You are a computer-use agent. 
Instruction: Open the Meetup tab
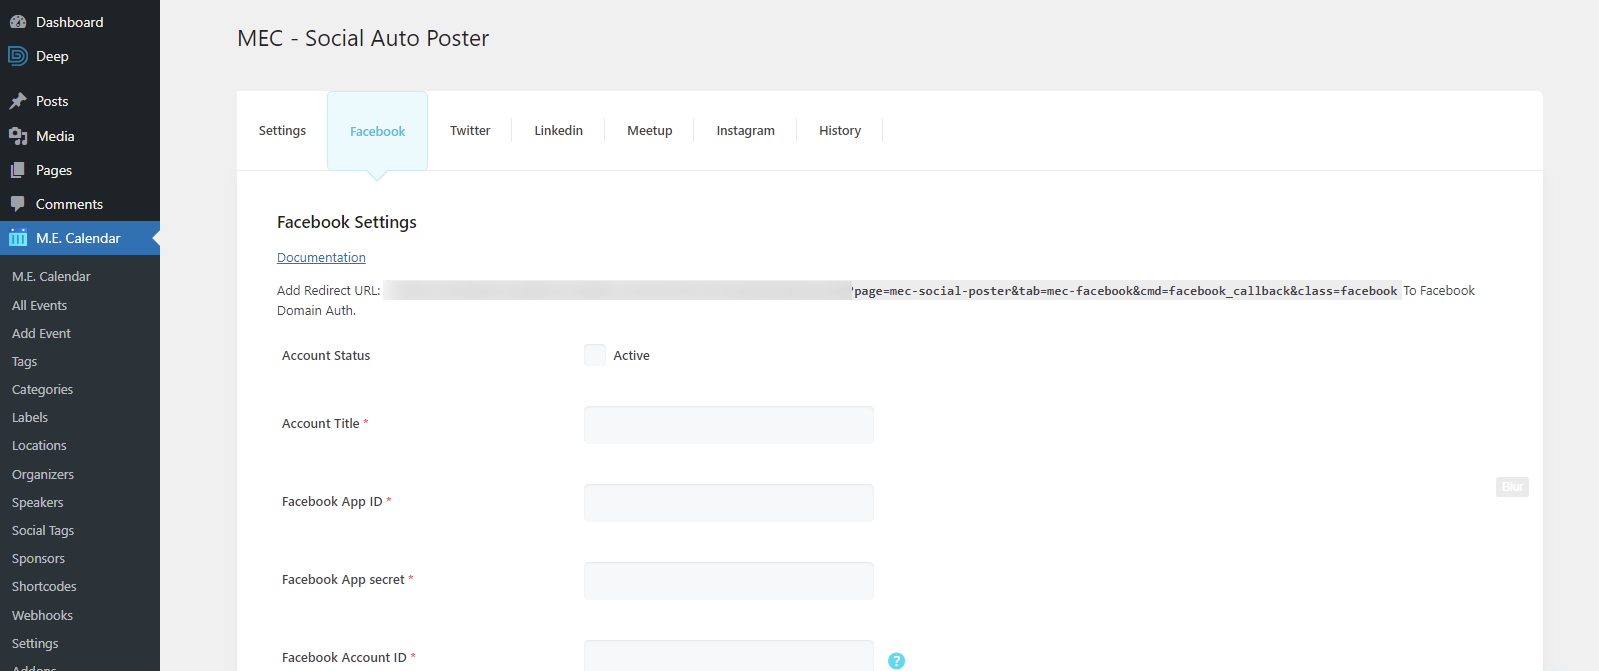[650, 131]
